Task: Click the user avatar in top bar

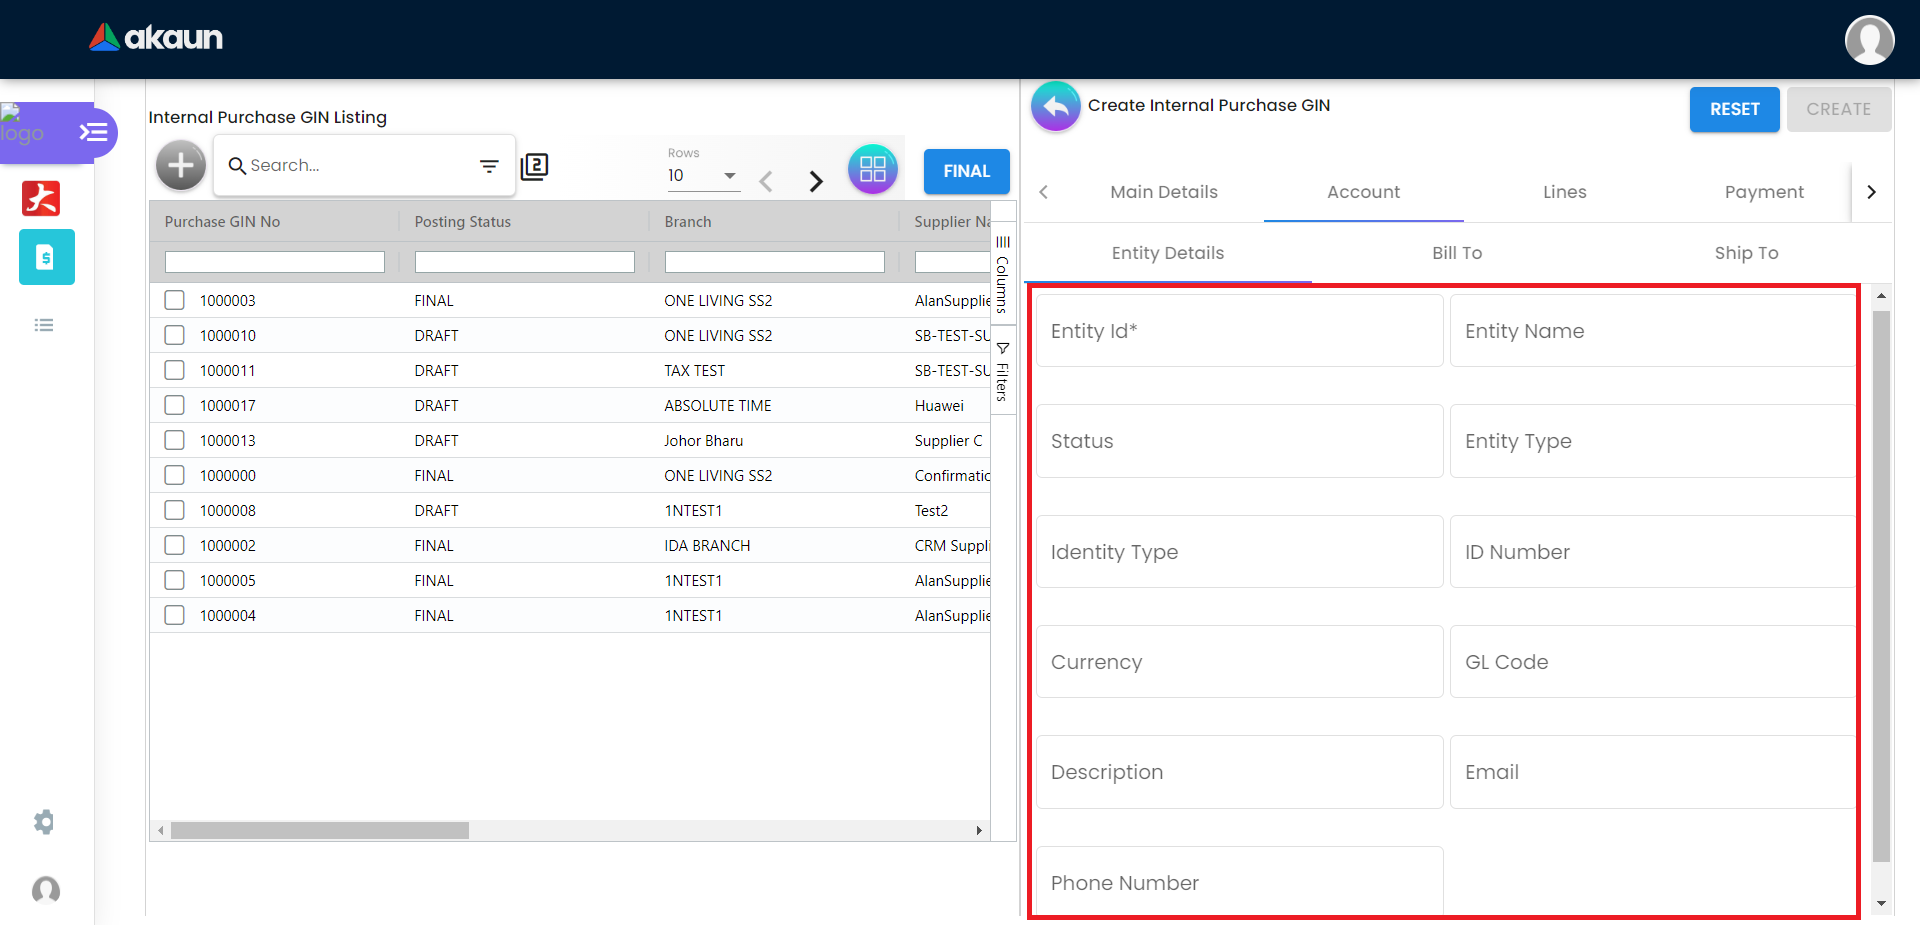Action: coord(1868,40)
